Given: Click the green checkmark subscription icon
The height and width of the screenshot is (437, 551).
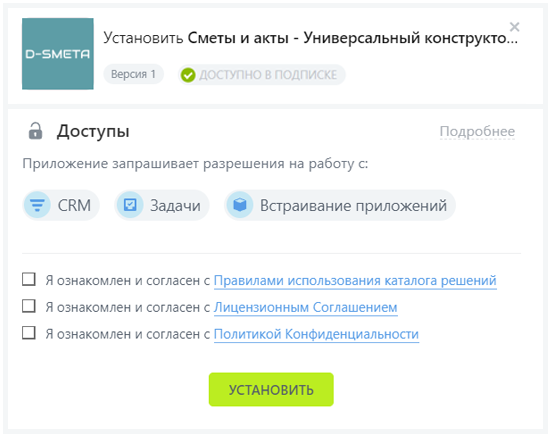Looking at the screenshot, I should point(188,75).
